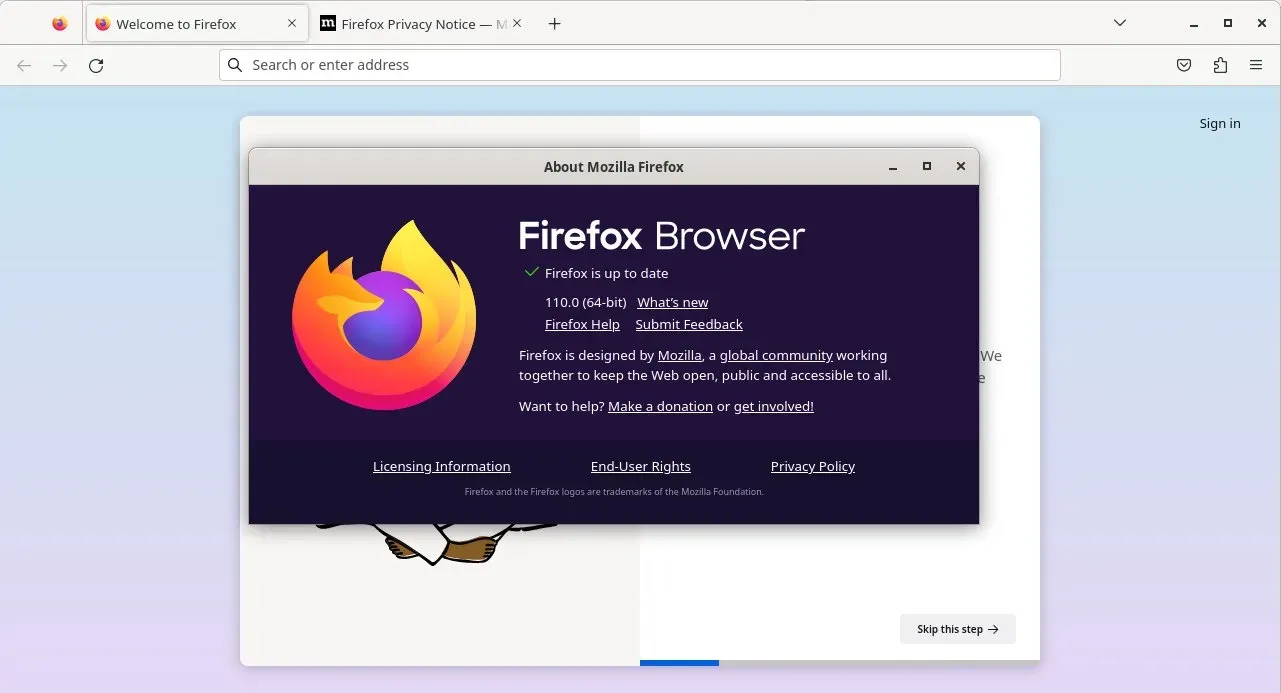Viewport: 1281px width, 693px height.
Task: Open Submit Feedback
Action: (x=688, y=324)
